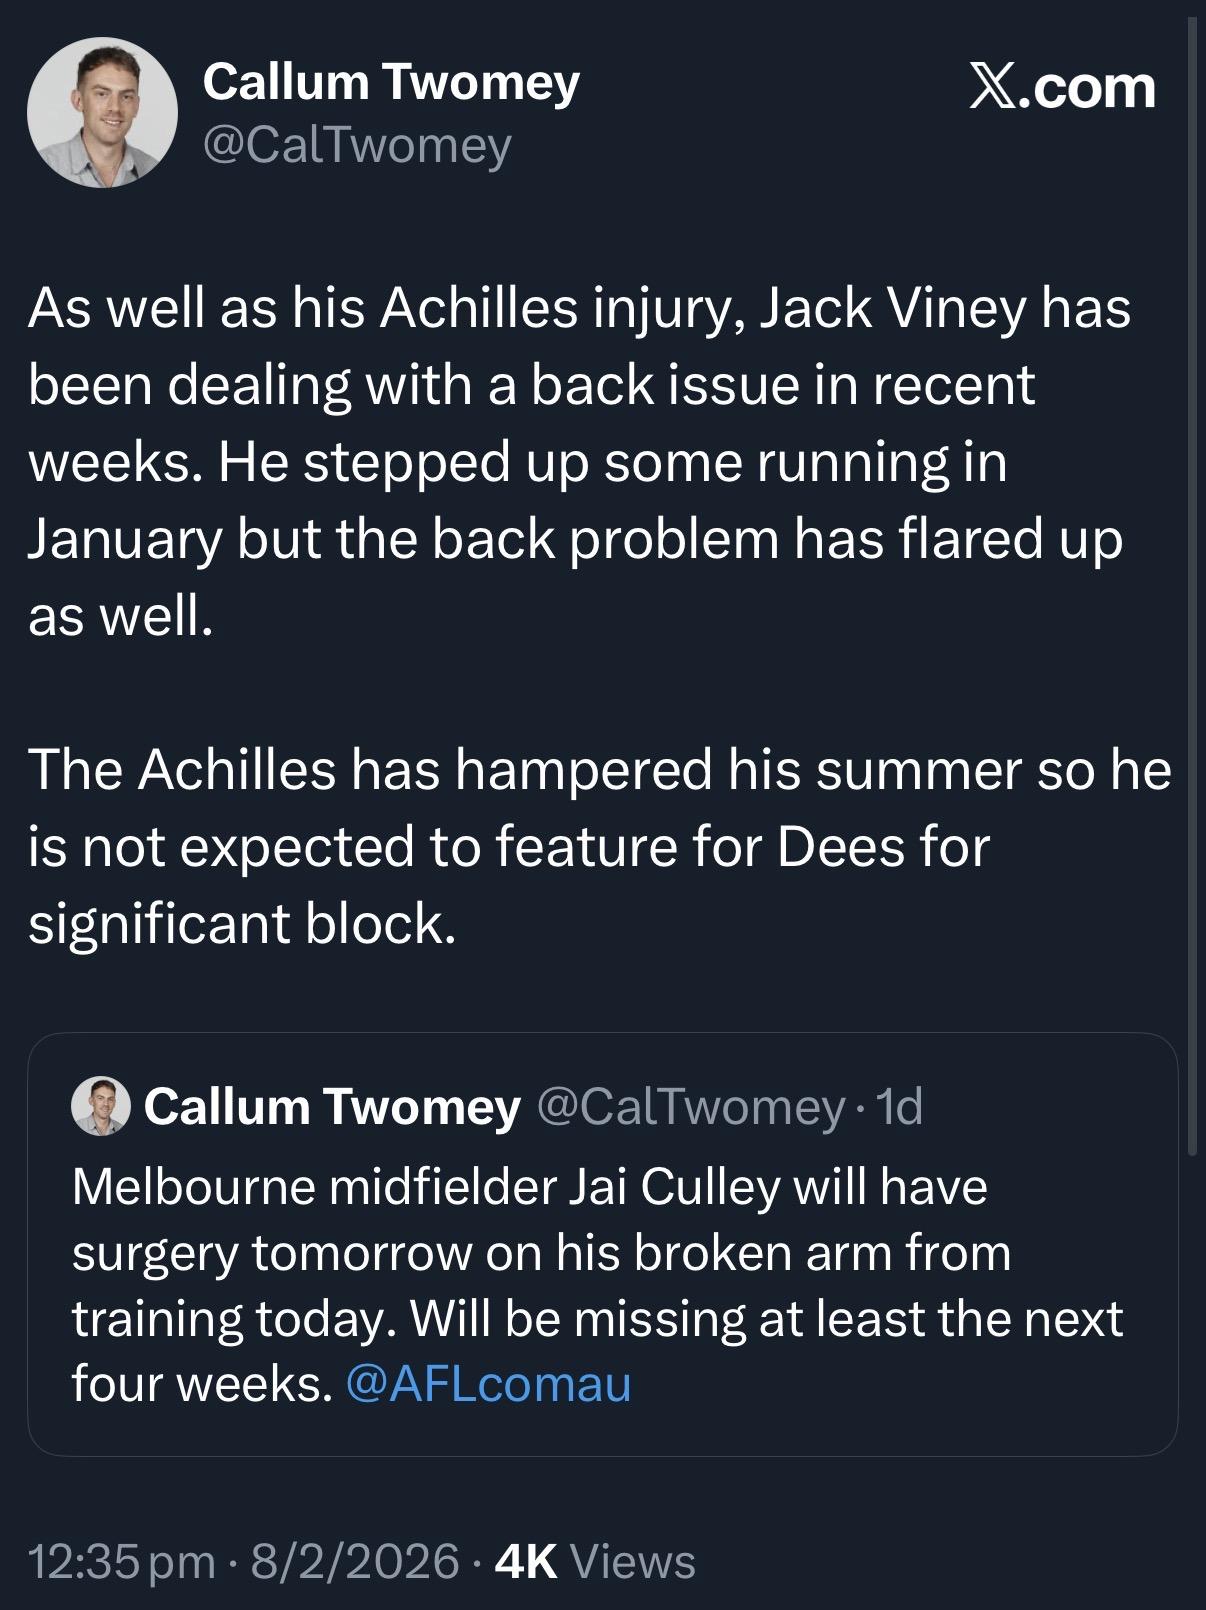Open the @AFLcomau mention link

coord(488,1384)
